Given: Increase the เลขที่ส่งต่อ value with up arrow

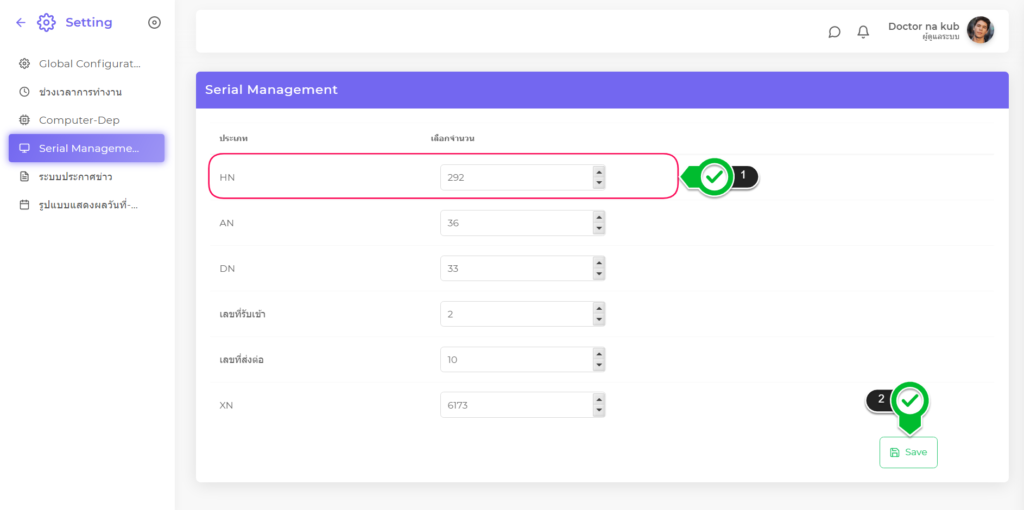Looking at the screenshot, I should pyautogui.click(x=599, y=354).
